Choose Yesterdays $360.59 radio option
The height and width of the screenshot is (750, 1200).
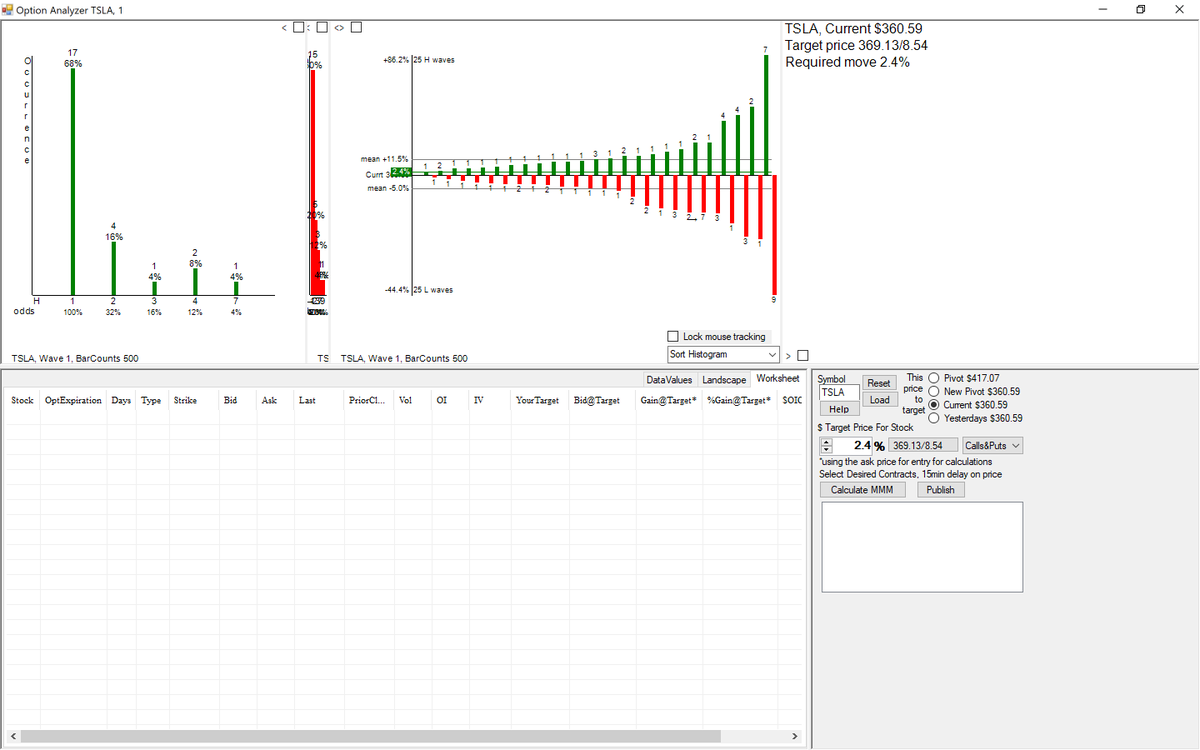935,418
